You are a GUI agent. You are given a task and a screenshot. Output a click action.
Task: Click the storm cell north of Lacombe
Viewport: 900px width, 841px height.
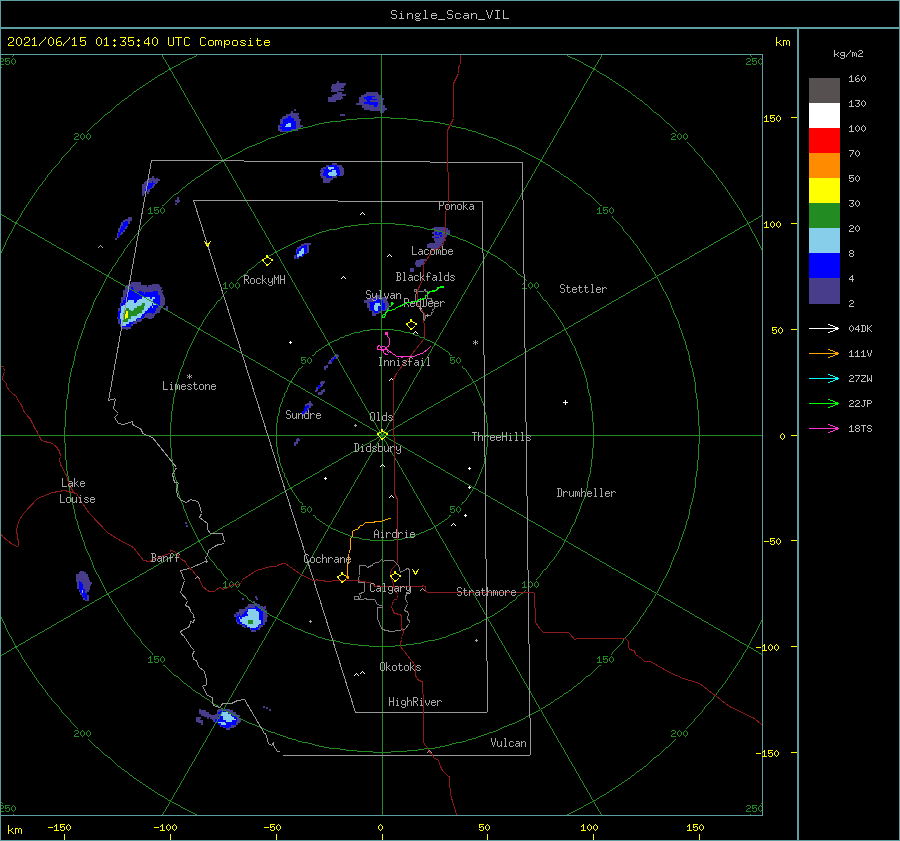pyautogui.click(x=439, y=235)
